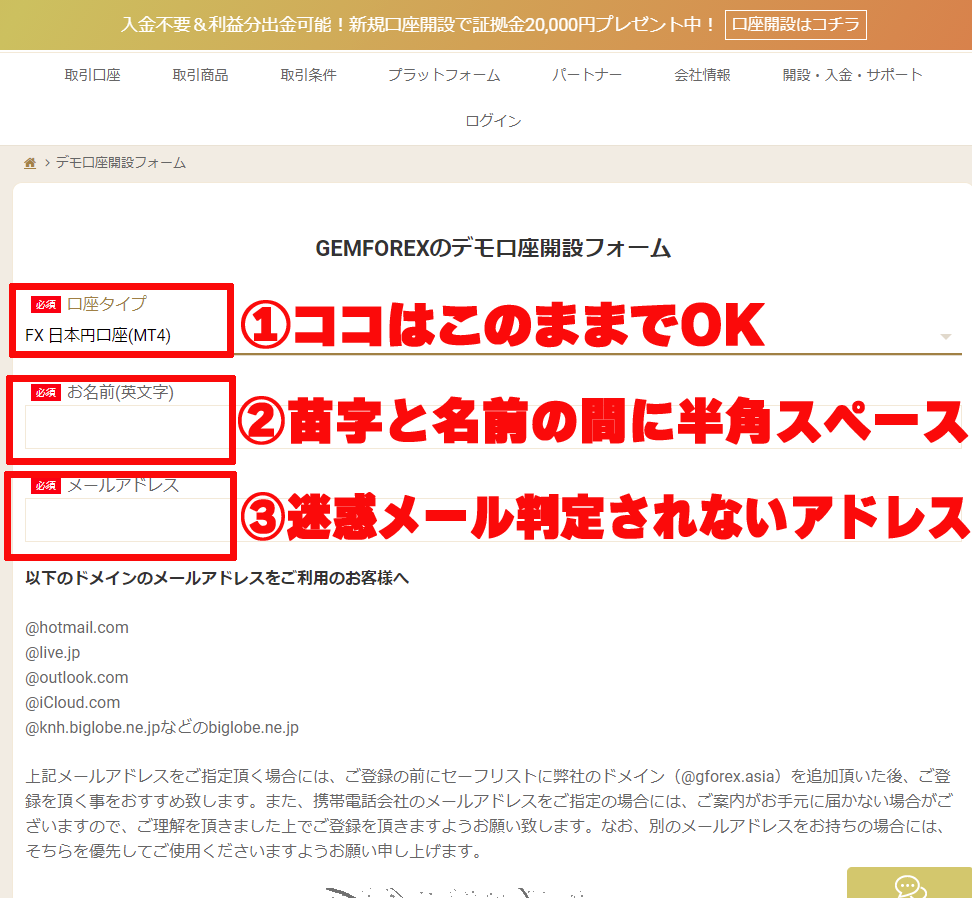The image size is (972, 898).
Task: Click the dropdown arrow of 口座タイプ
Action: 945,337
